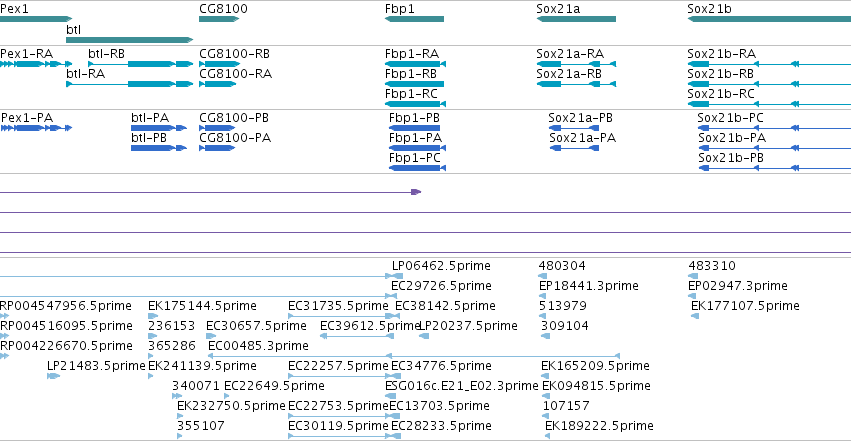Click protein feature btl-PA
Image resolution: width=851 pixels, height=441 pixels.
(159, 128)
